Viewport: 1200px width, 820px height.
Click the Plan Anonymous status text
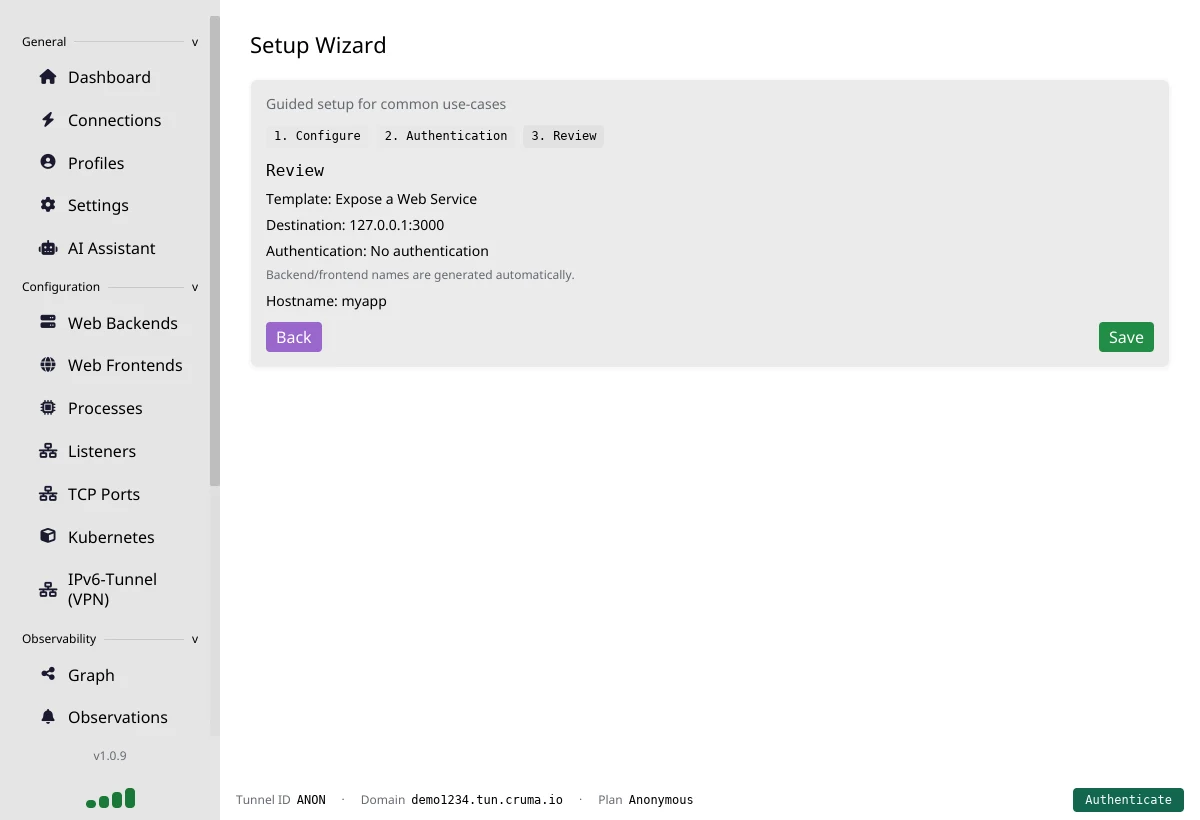pyautogui.click(x=645, y=800)
